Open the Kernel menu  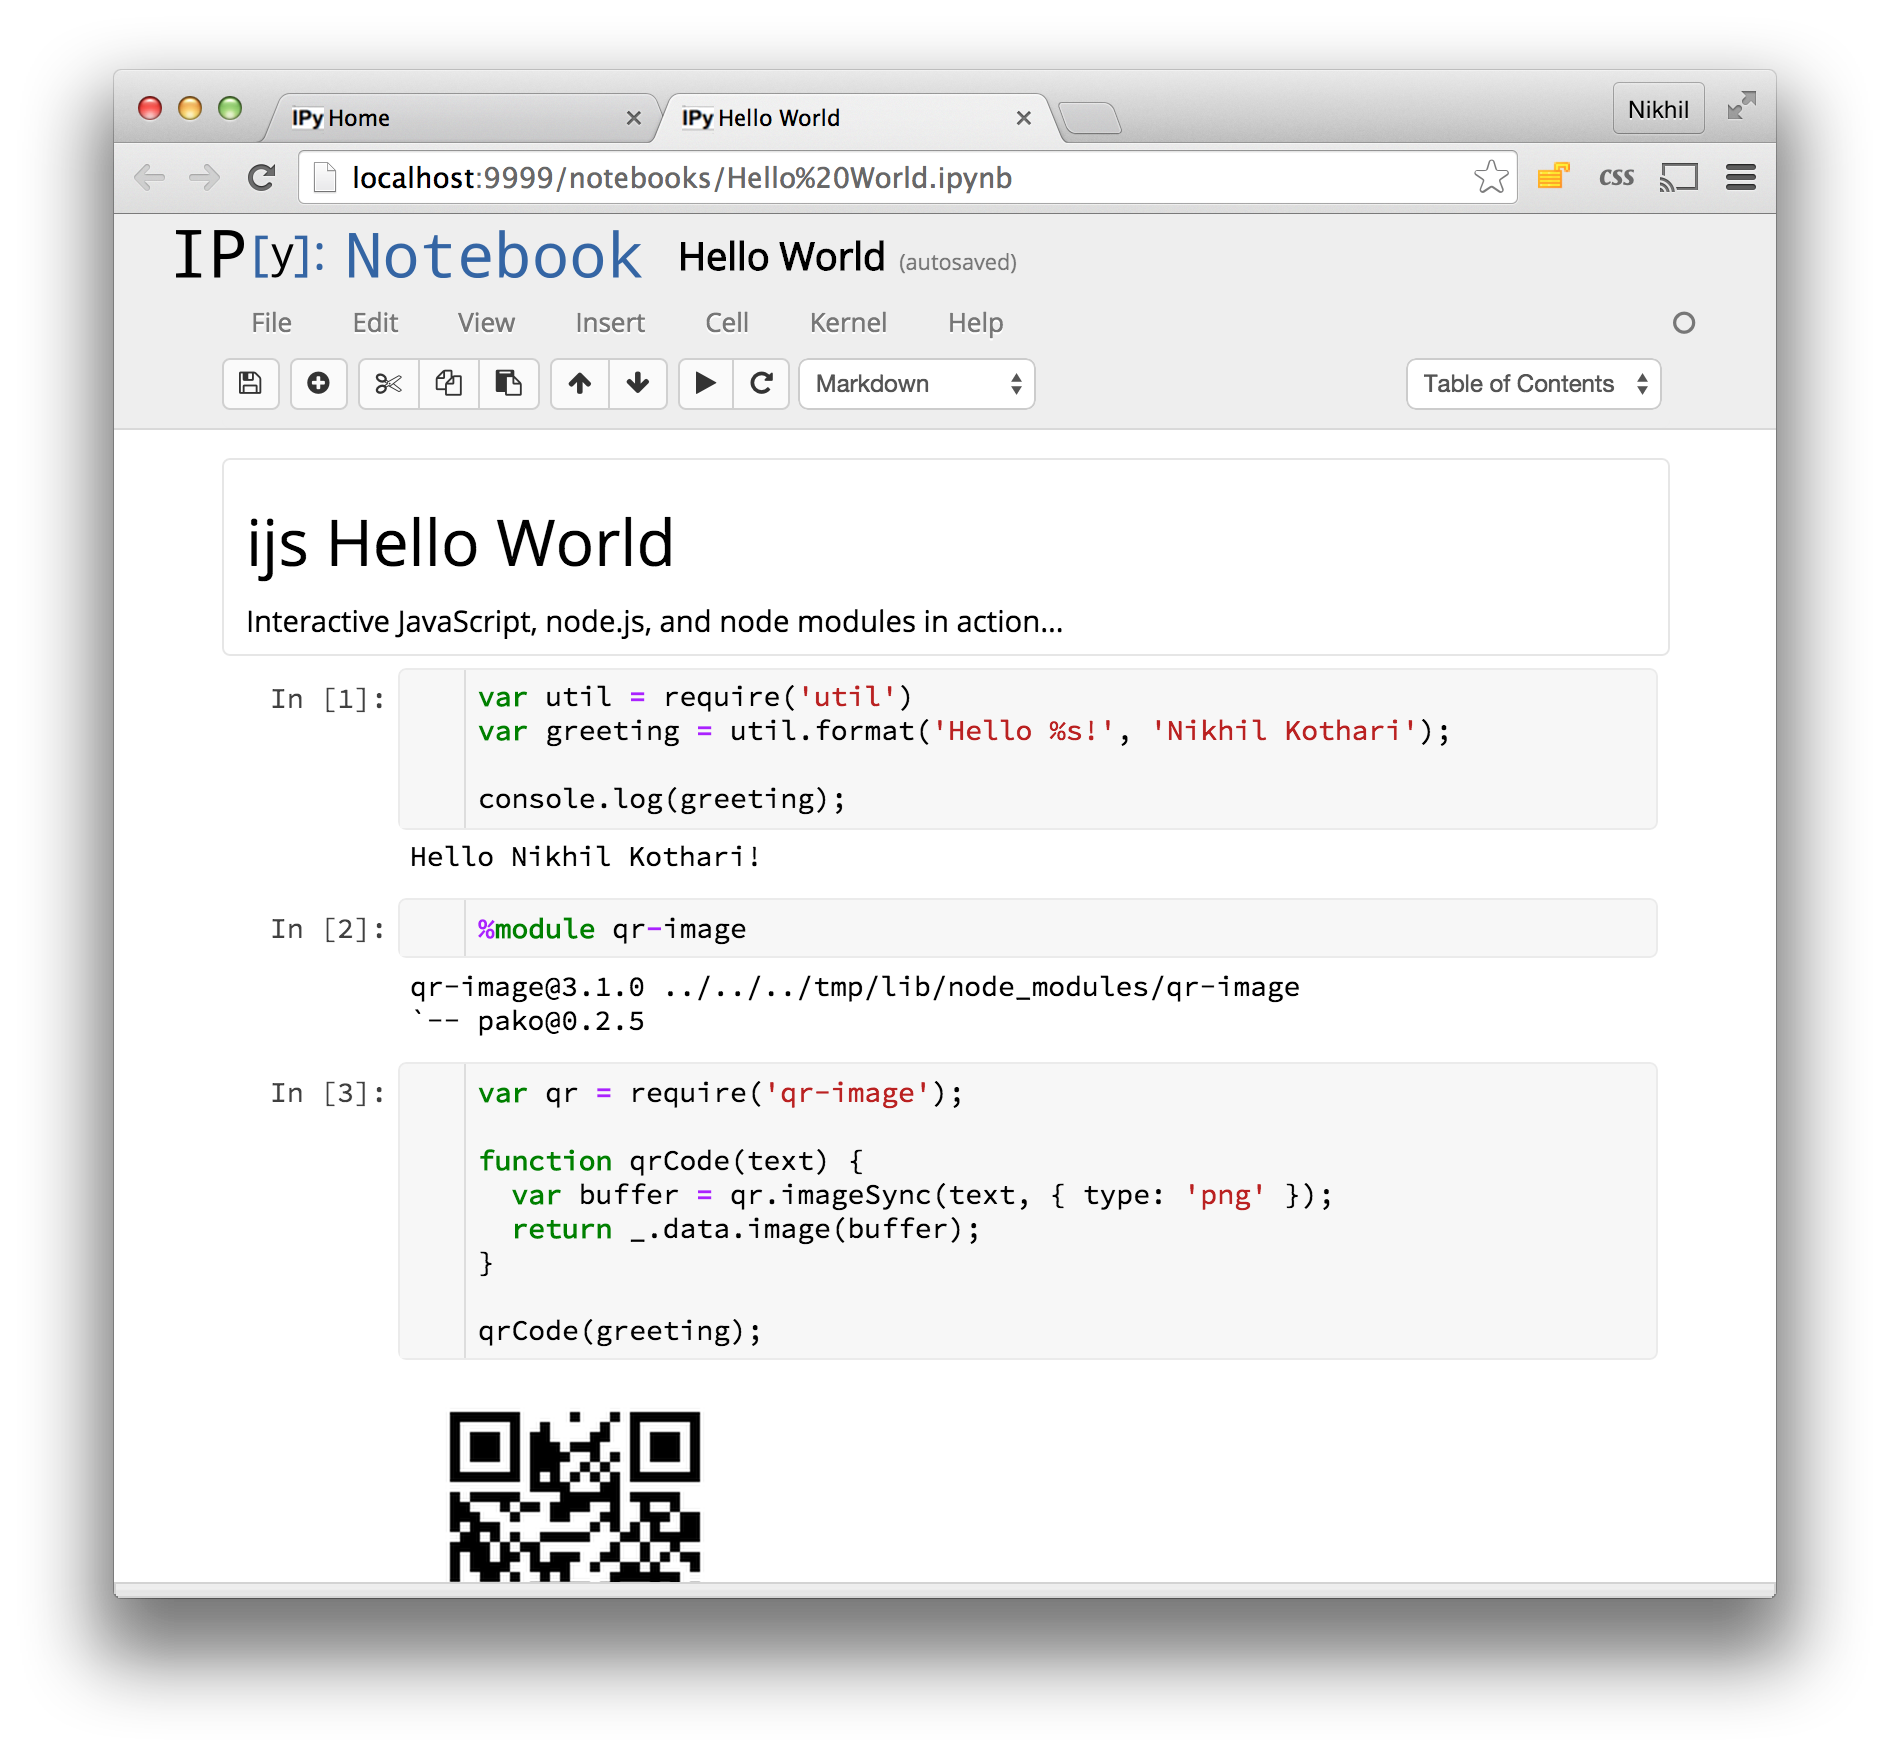coord(848,323)
